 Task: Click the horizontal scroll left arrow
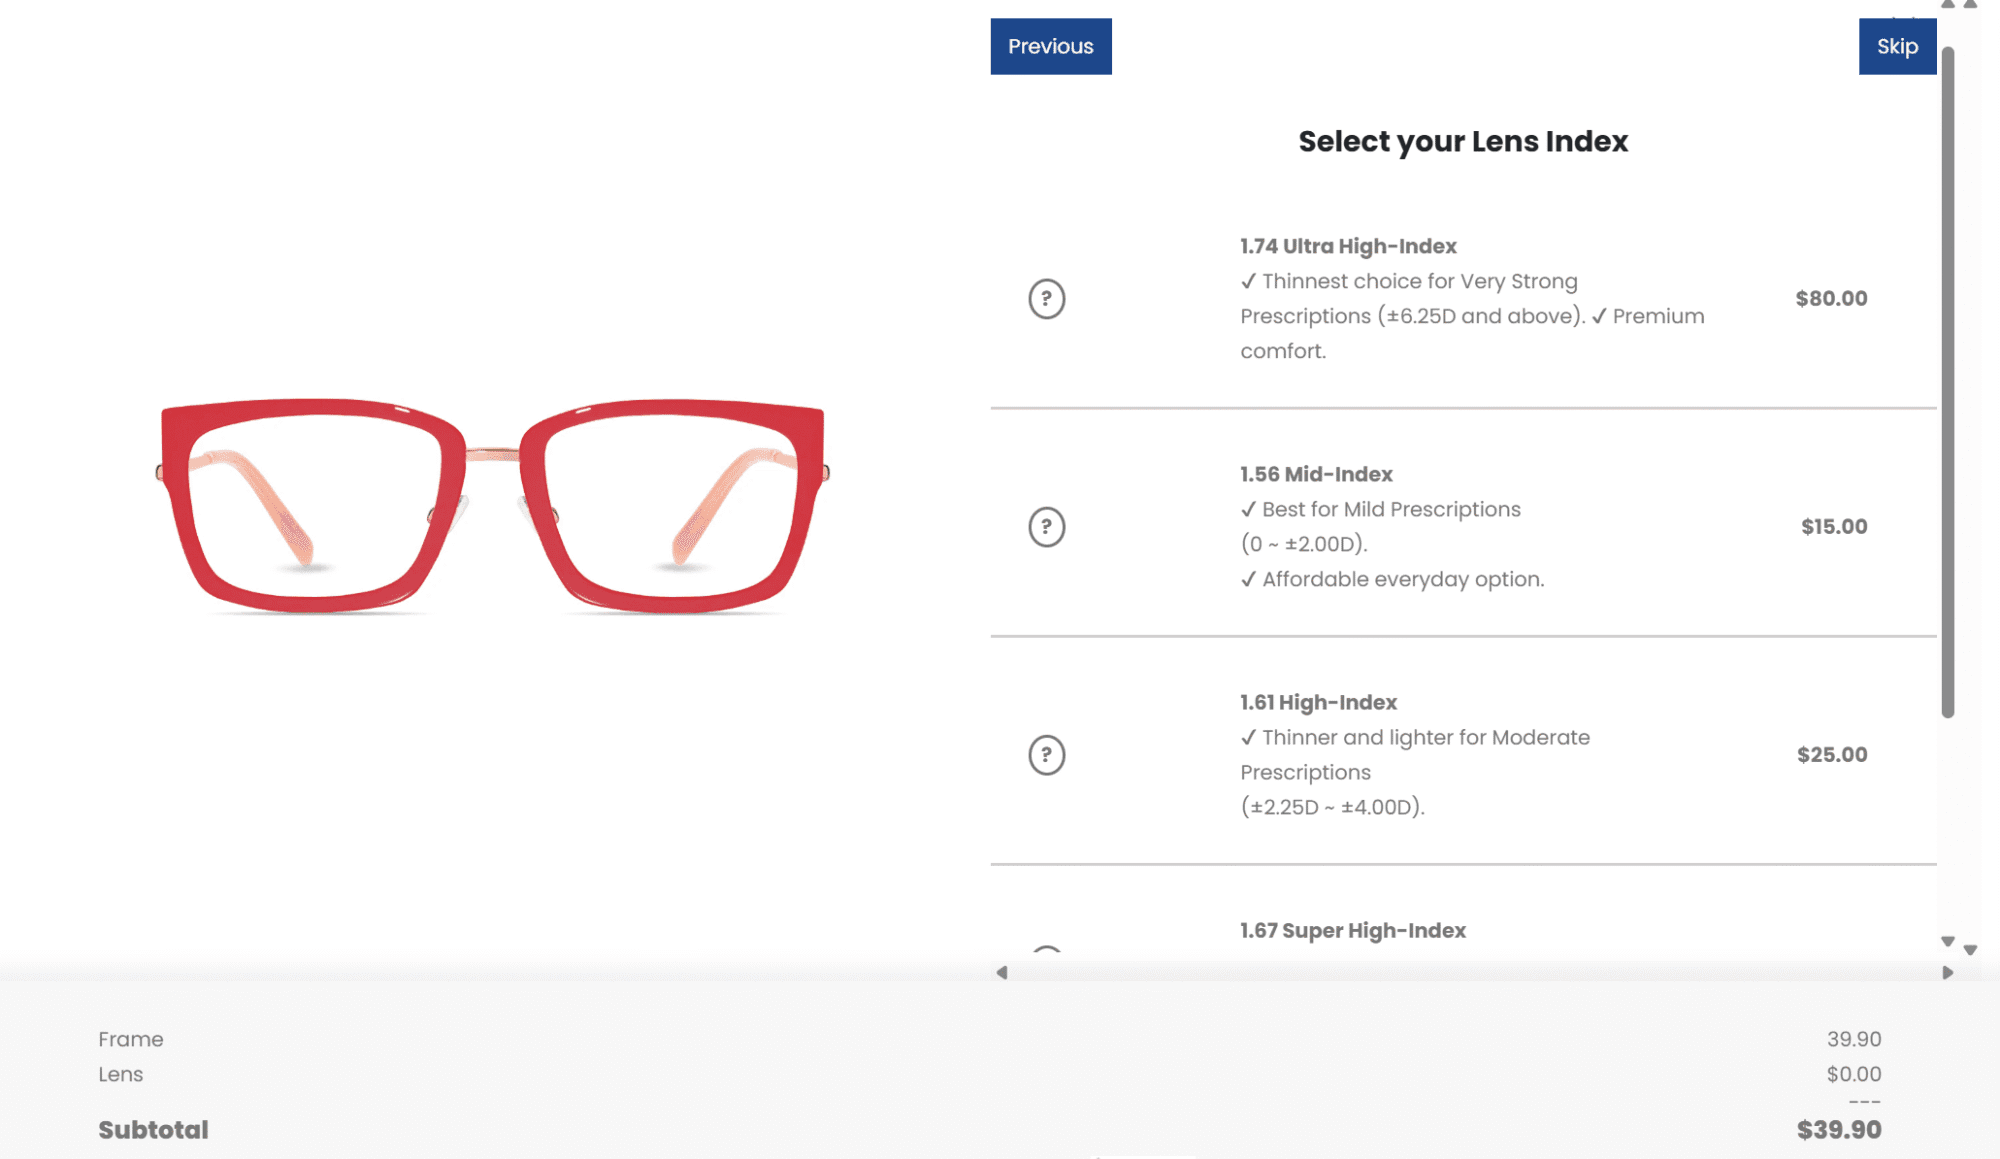pyautogui.click(x=1002, y=972)
